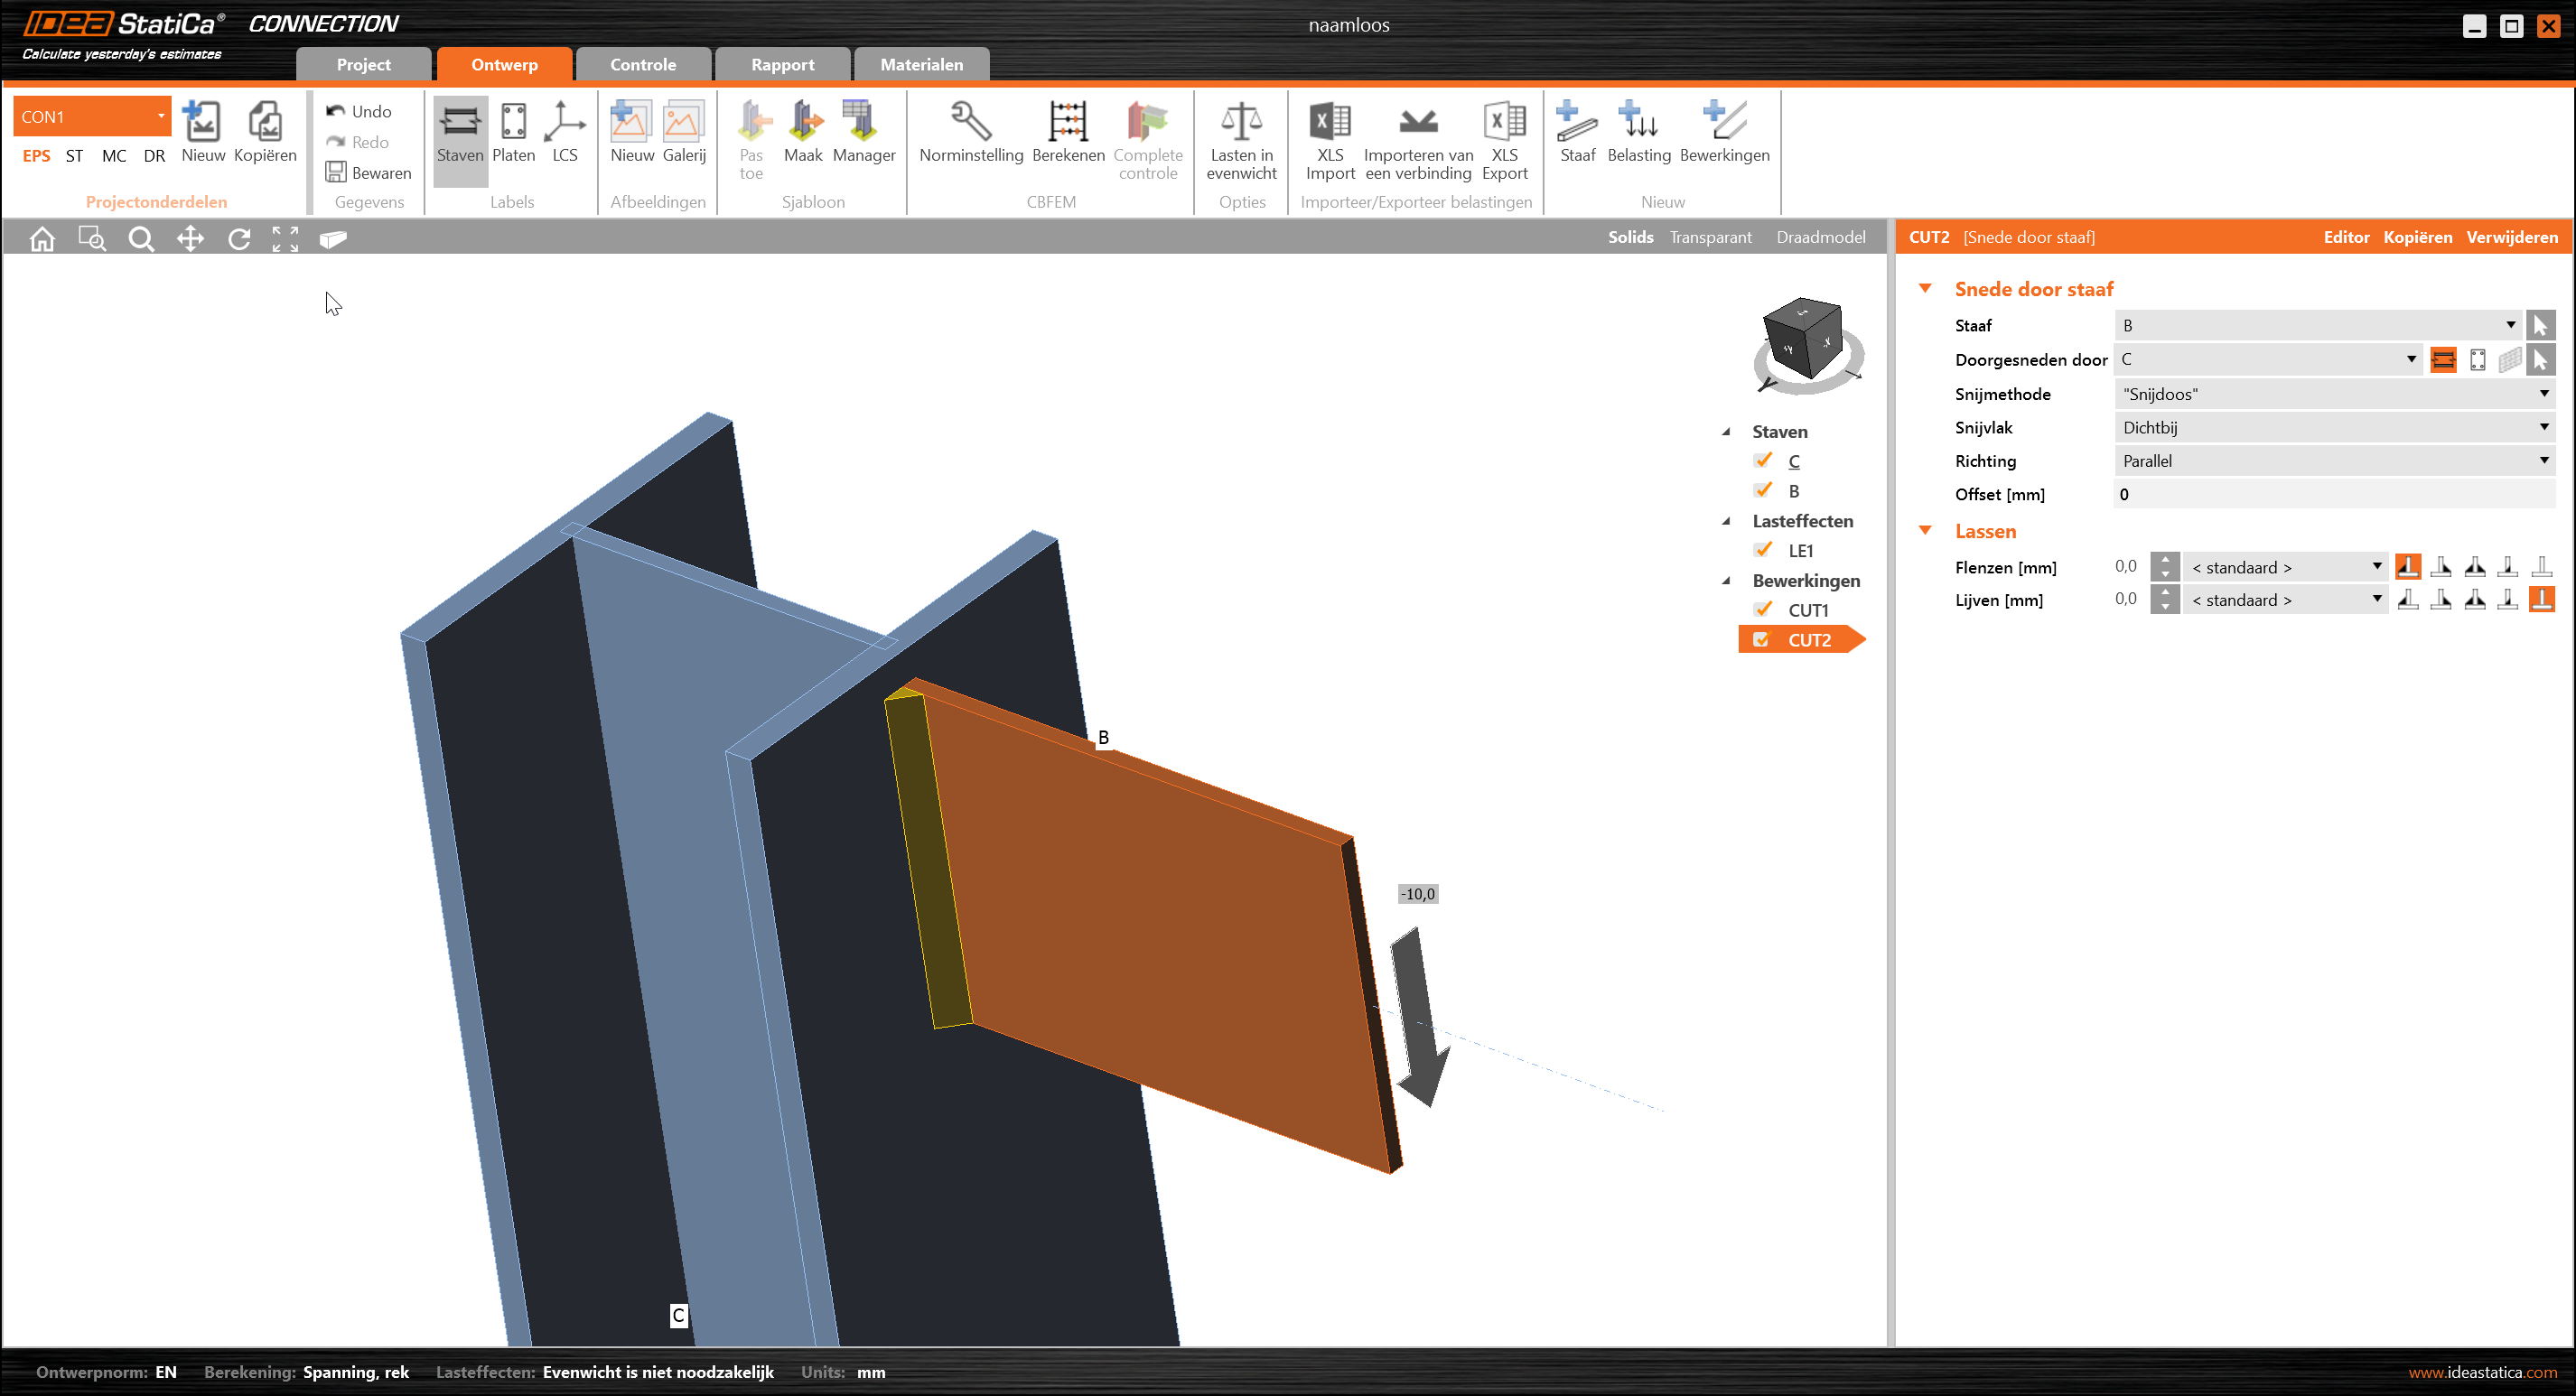The image size is (2576, 1396).
Task: Click the Verwijderen button
Action: coord(2511,237)
